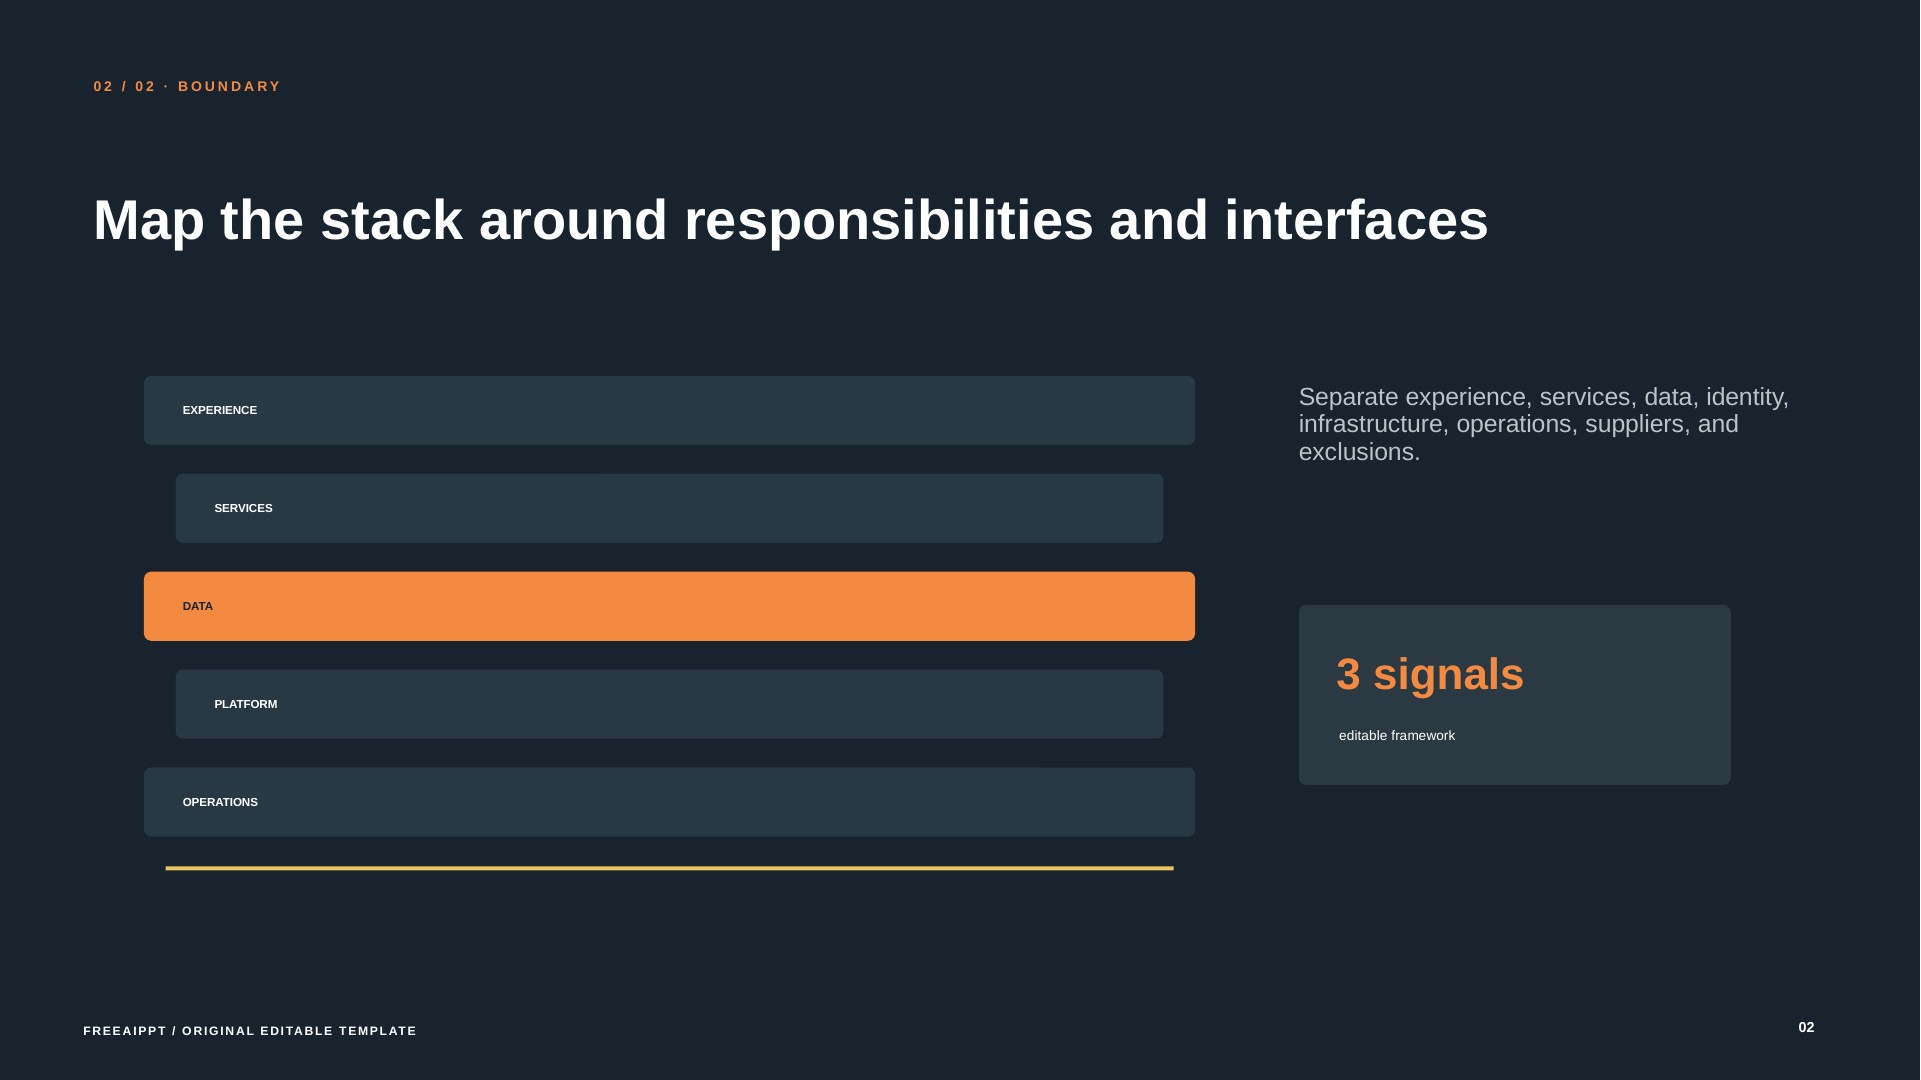Click the '3 signals' heading text
Screen dimensions: 1921x1080
1430,675
